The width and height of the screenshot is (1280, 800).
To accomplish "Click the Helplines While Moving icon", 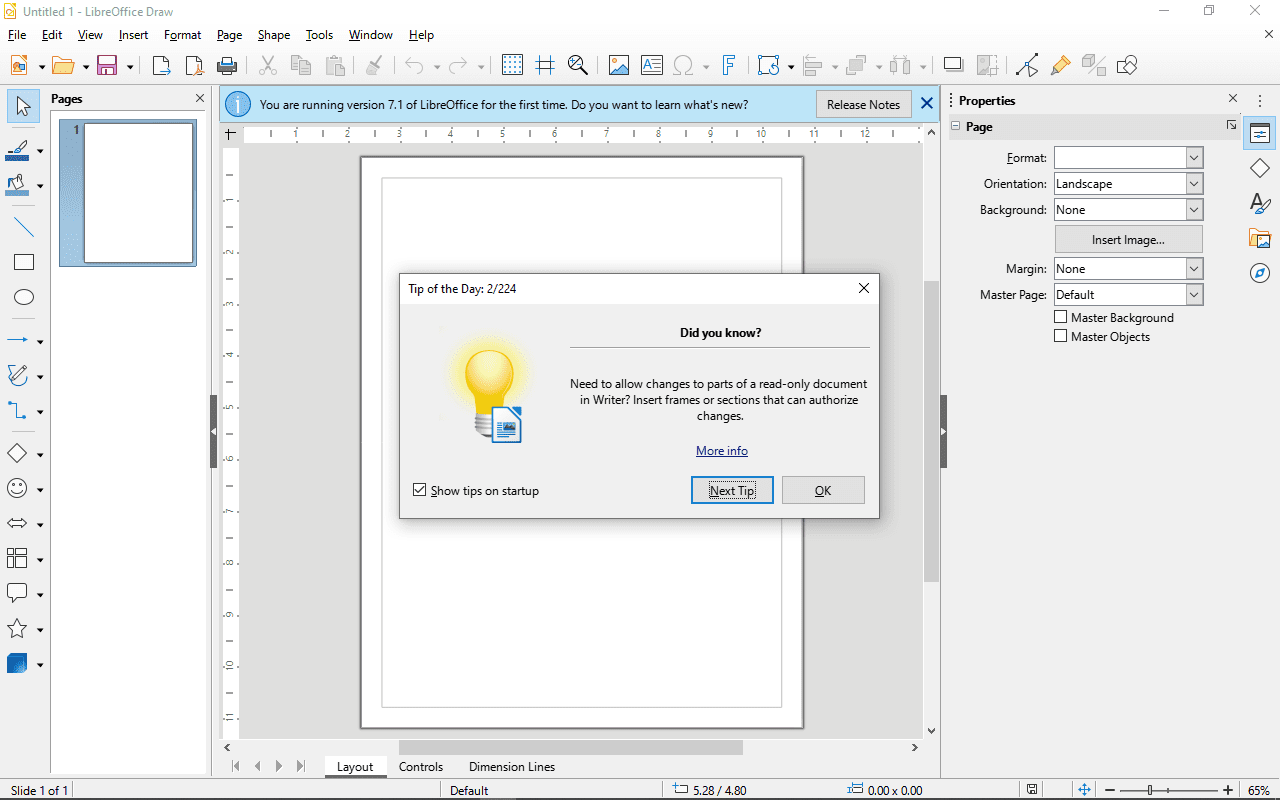I will (x=545, y=66).
